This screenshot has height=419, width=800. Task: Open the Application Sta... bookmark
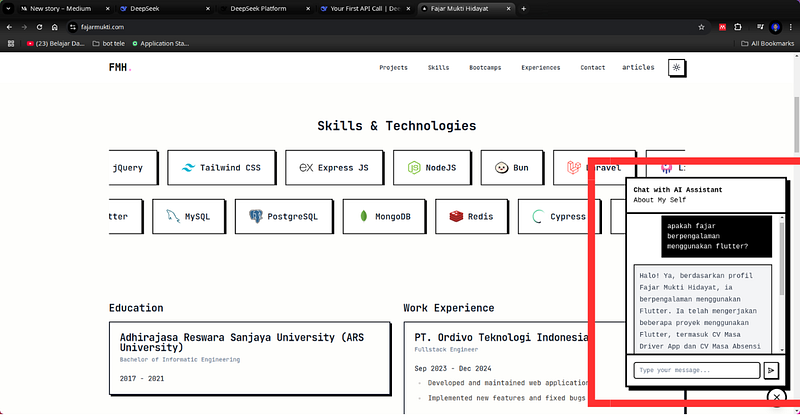[161, 43]
